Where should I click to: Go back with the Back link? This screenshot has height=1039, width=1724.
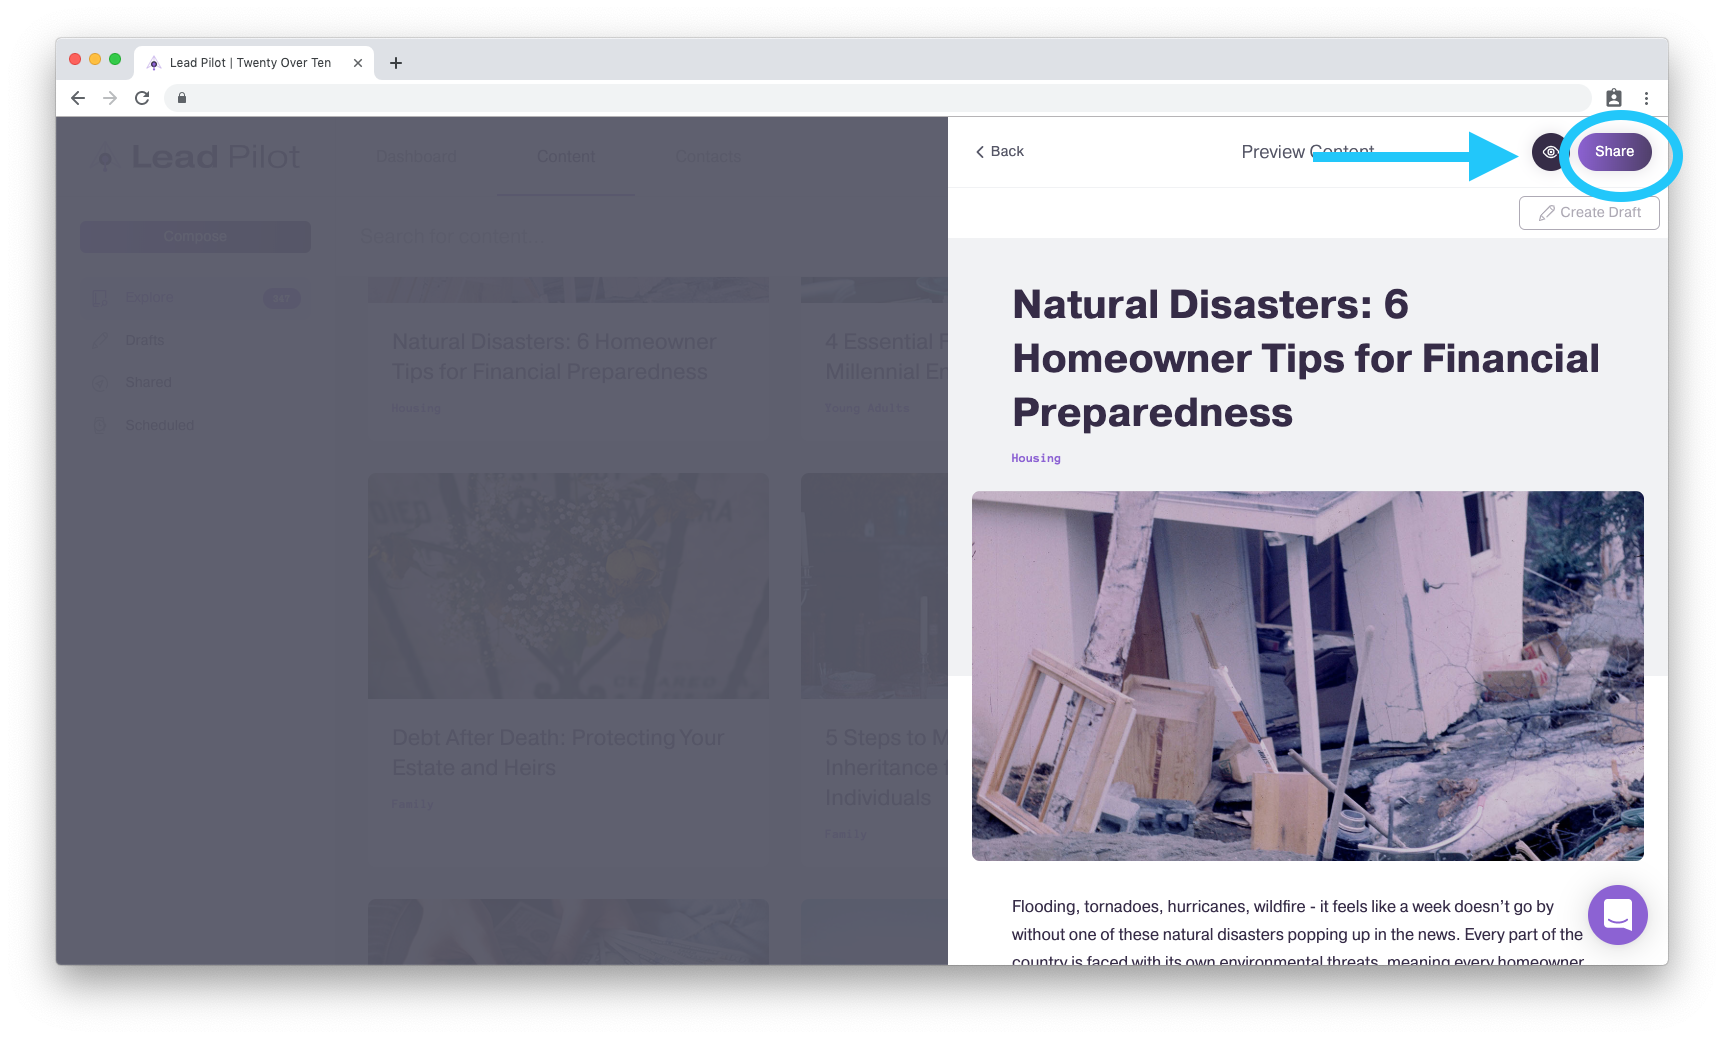tap(999, 152)
